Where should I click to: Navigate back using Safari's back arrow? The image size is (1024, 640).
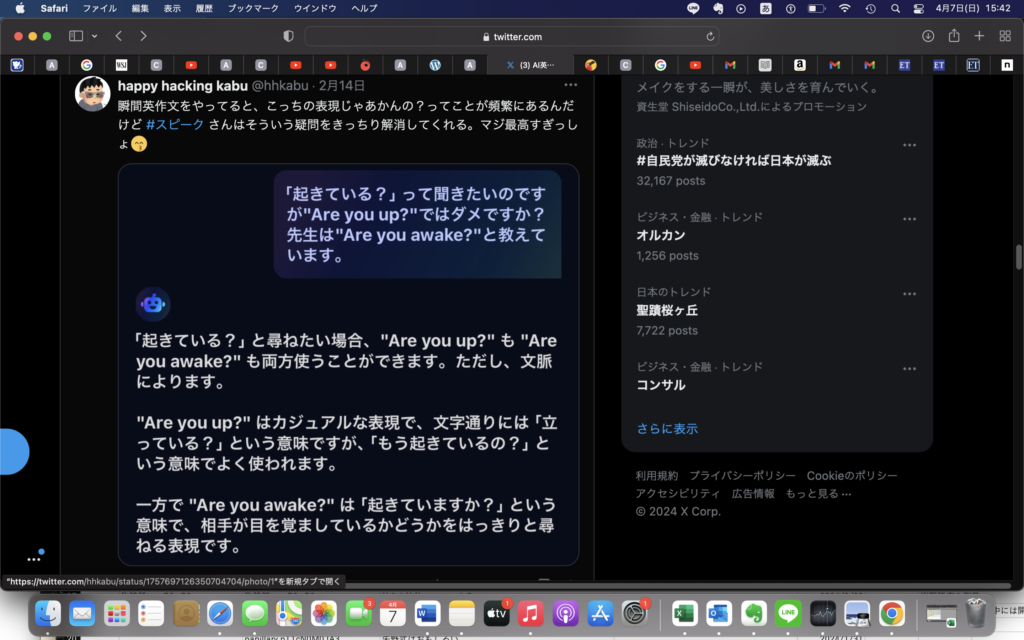click(x=120, y=36)
